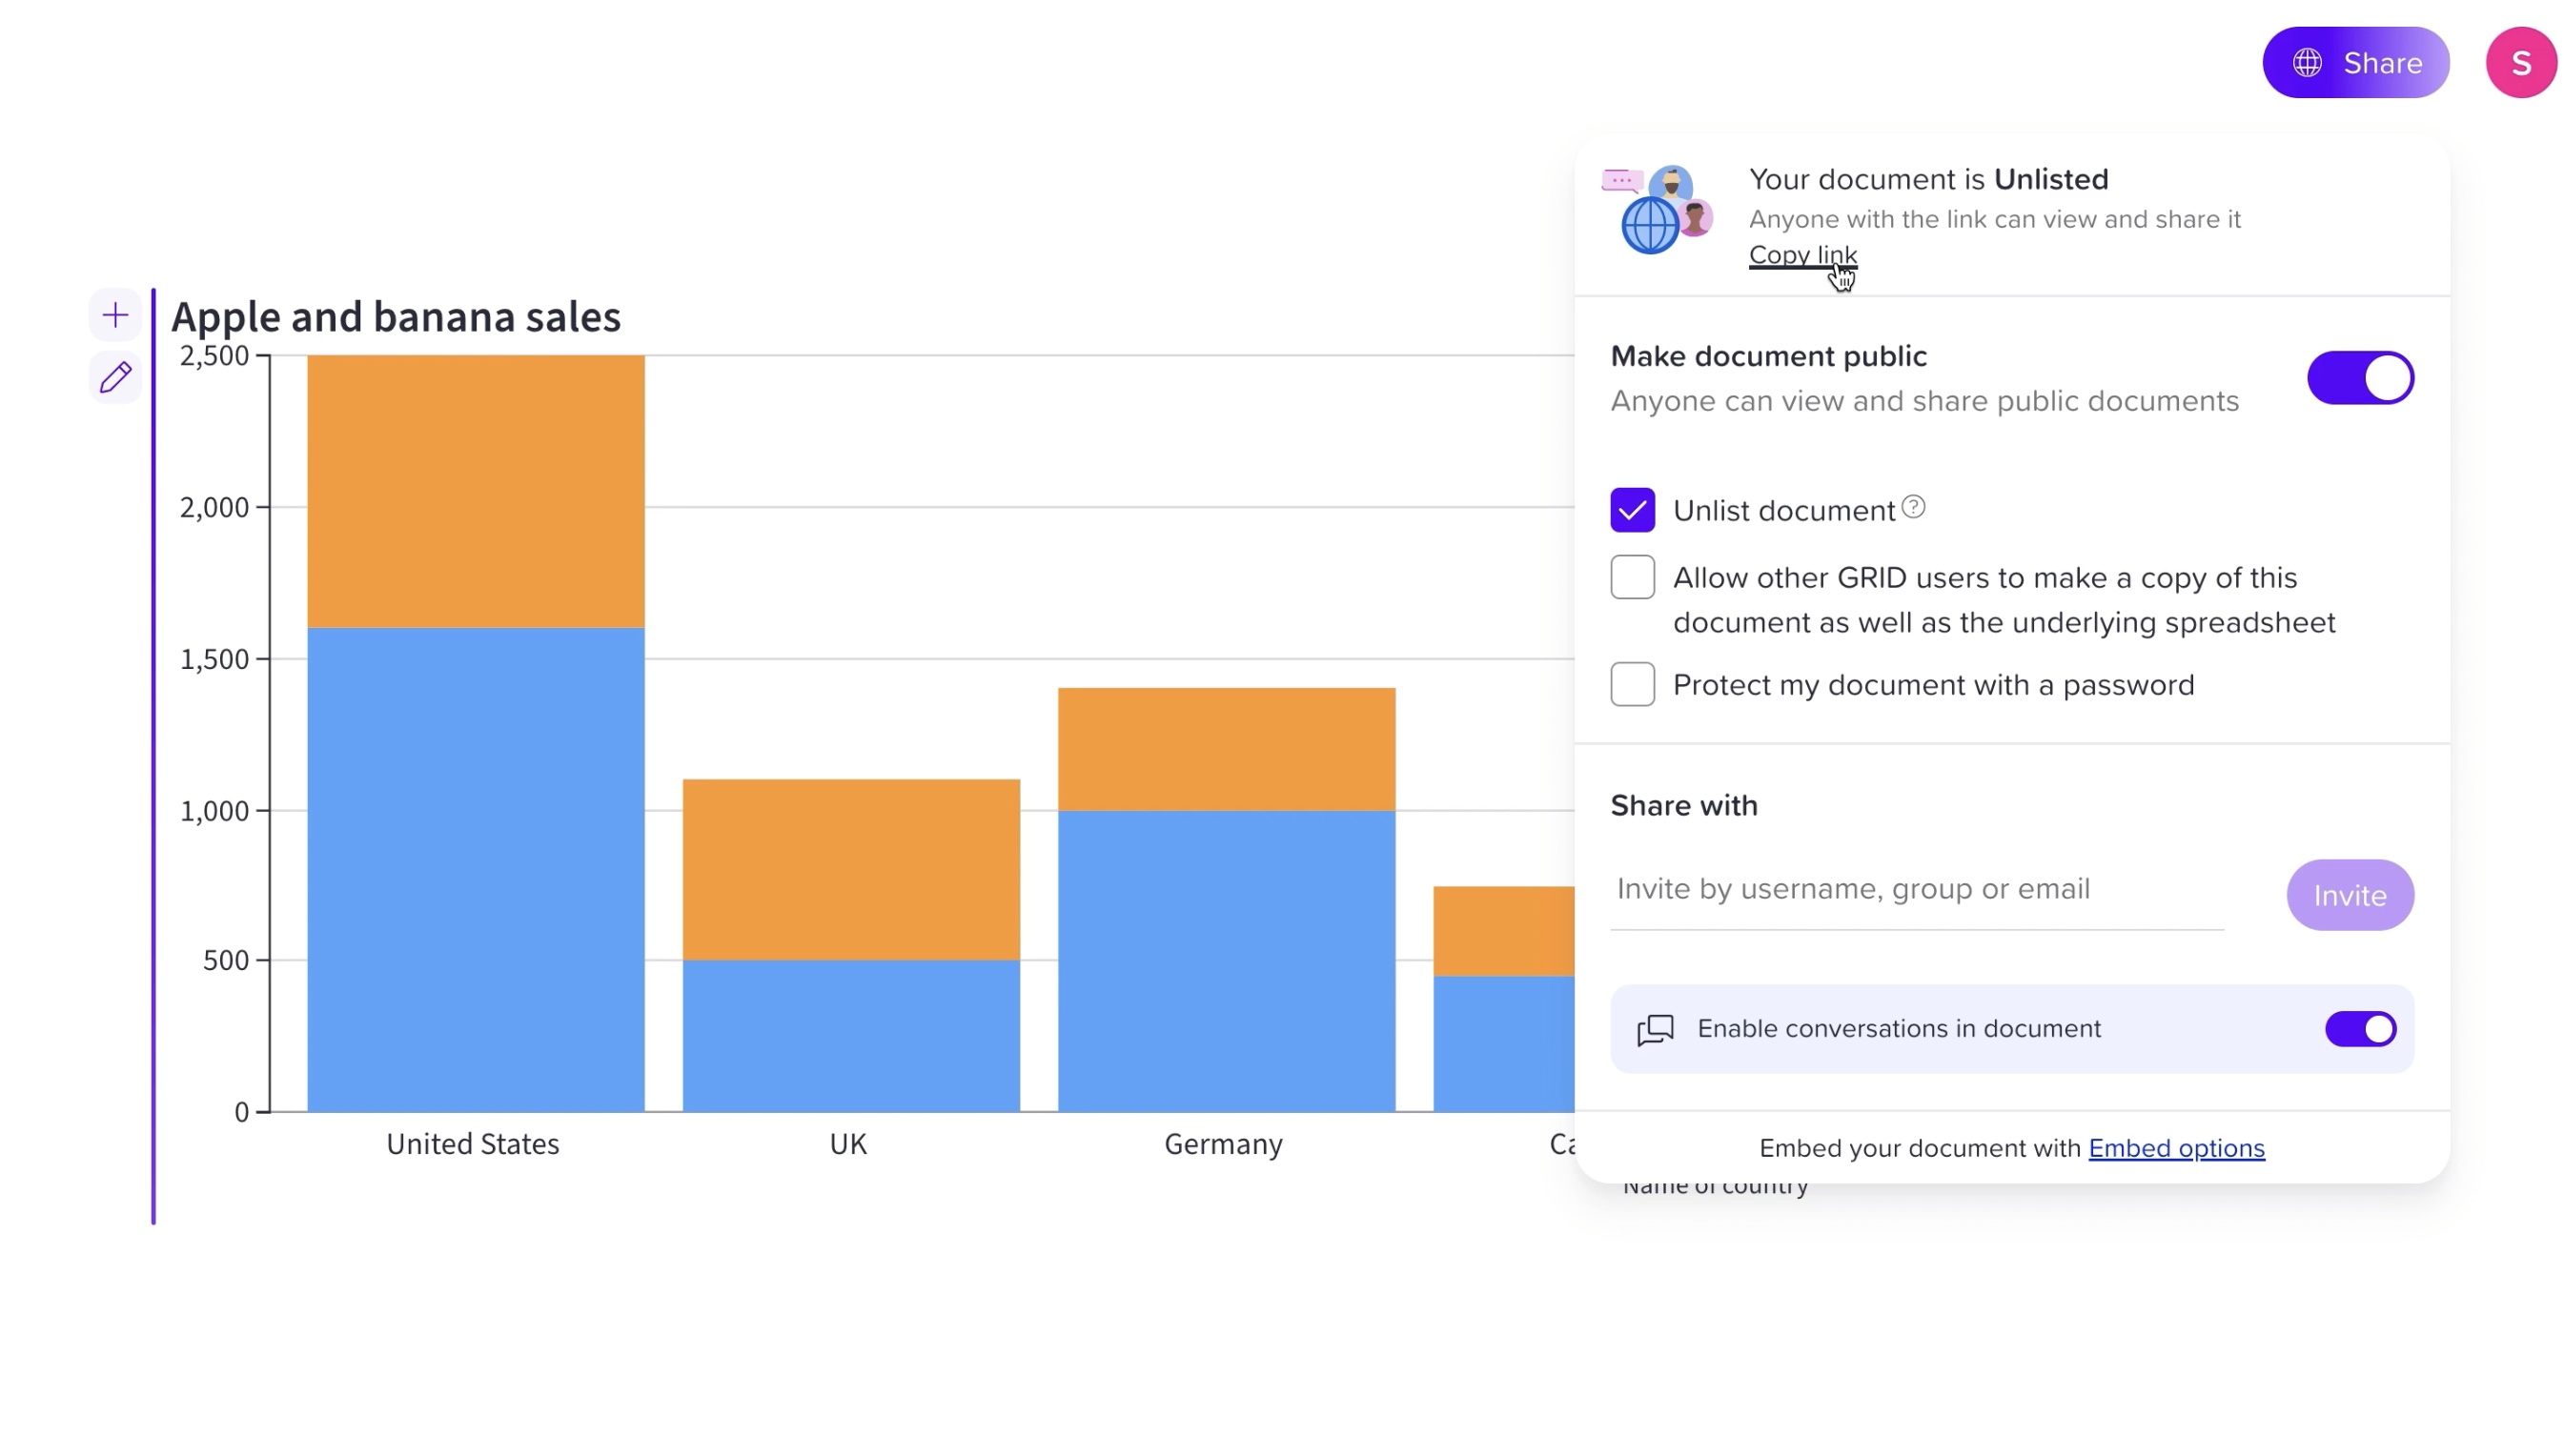
Task: Check the Allow other GRID users to copy checkbox
Action: click(1632, 577)
